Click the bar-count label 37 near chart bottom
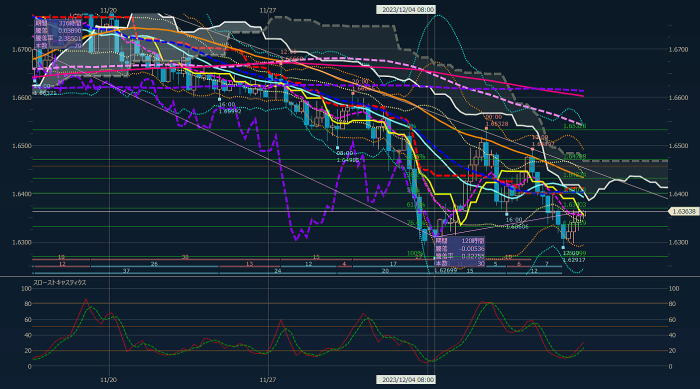This screenshot has height=389, width=700. click(126, 271)
